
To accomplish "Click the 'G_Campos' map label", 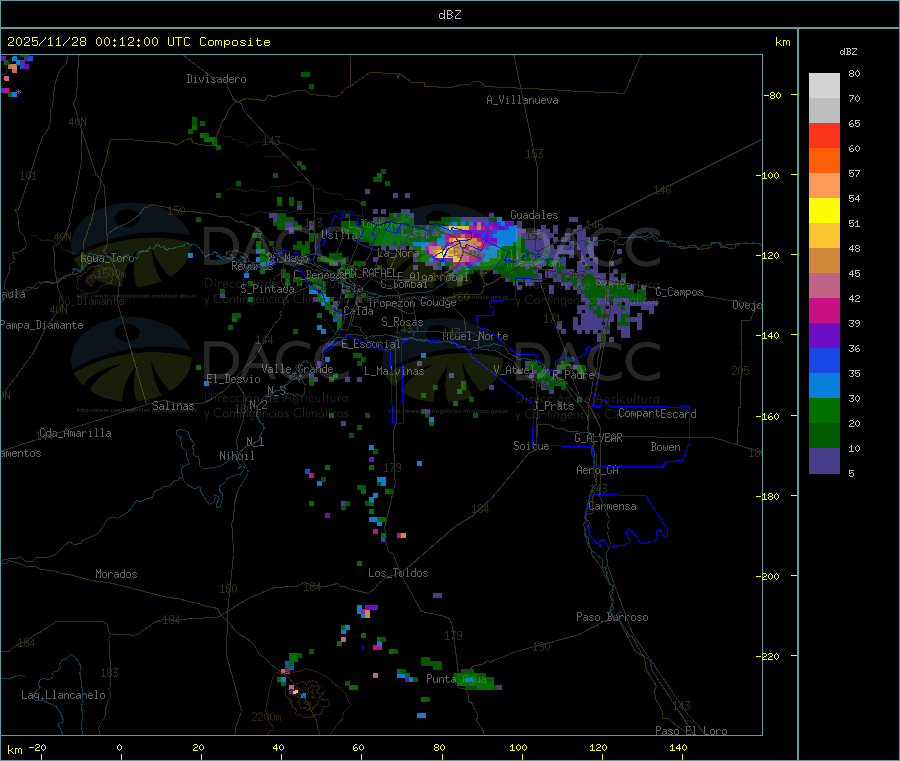I will coord(679,292).
